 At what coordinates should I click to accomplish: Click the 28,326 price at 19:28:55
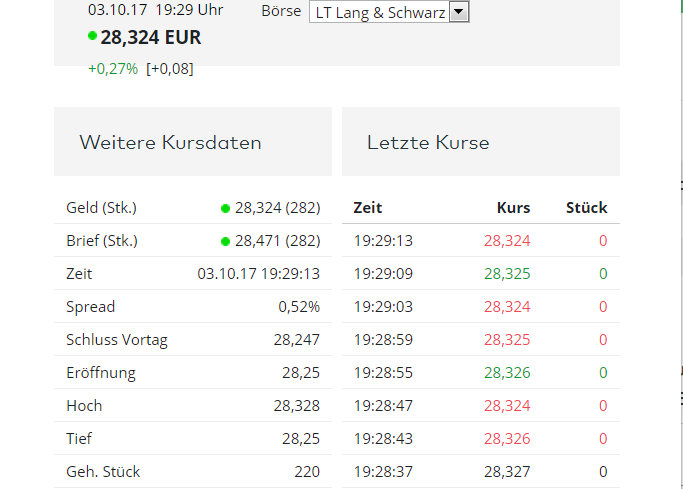tap(507, 373)
